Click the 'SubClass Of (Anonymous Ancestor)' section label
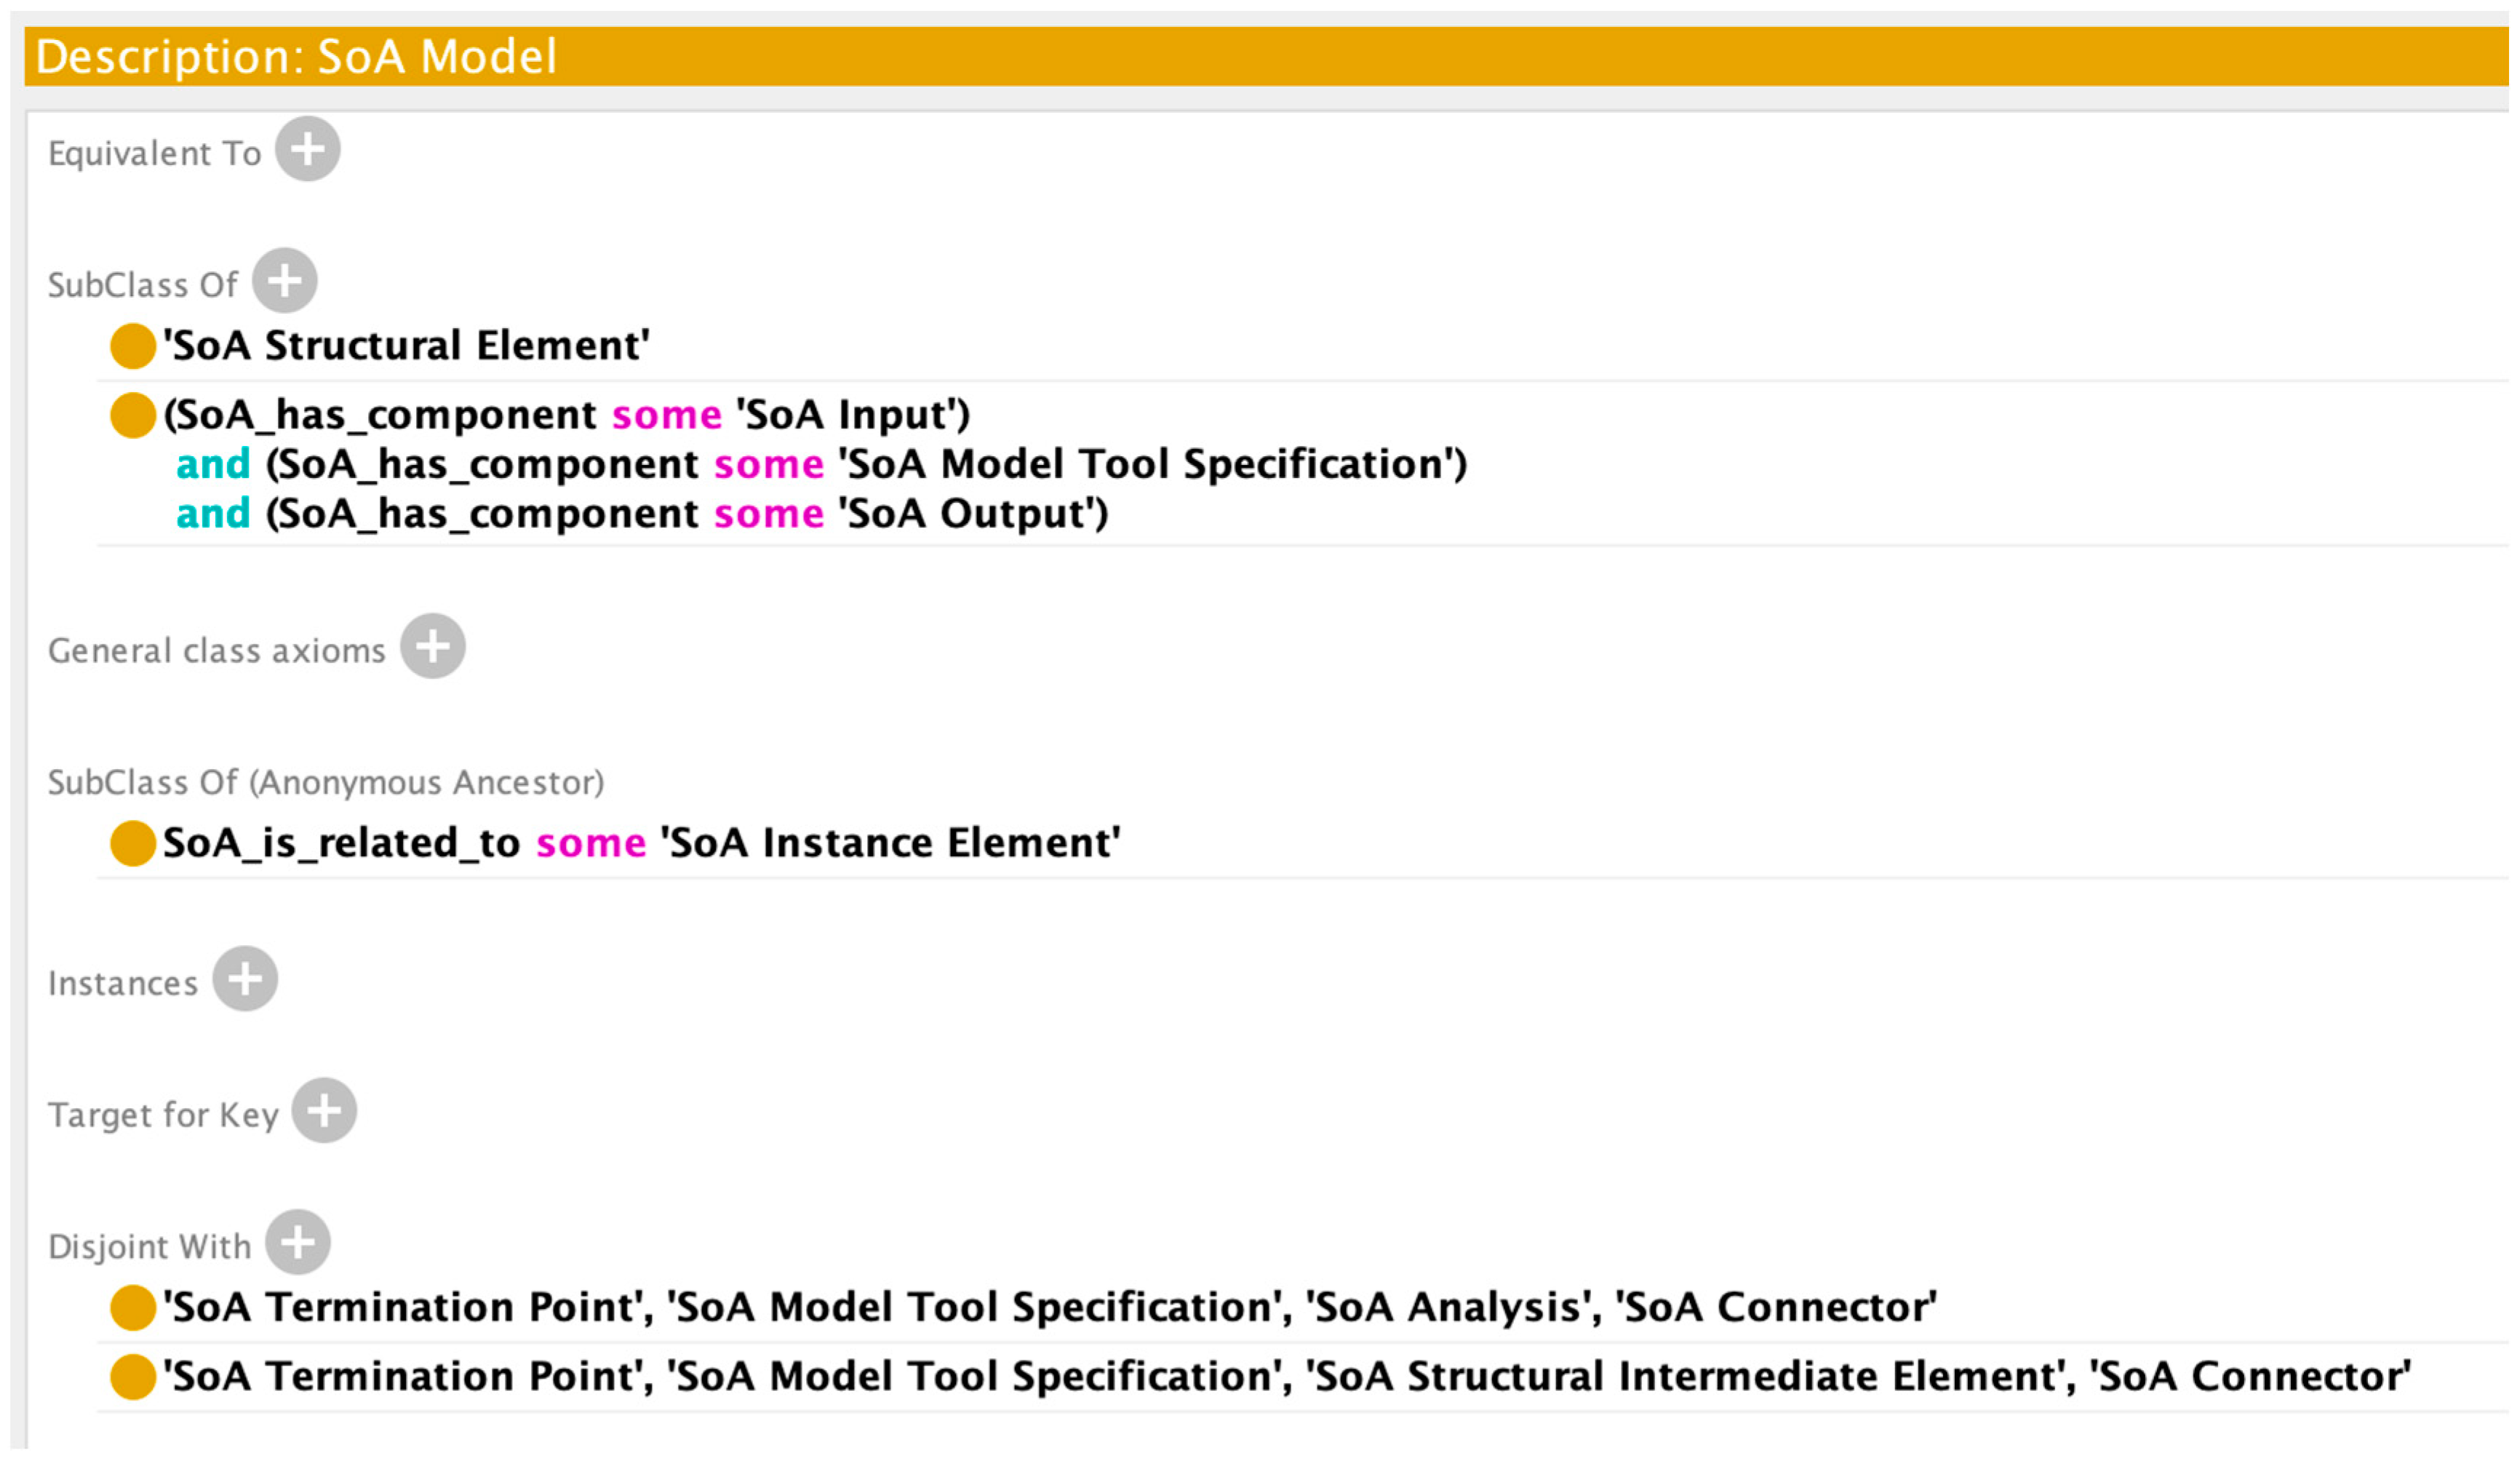Image resolution: width=2520 pixels, height=1458 pixels. [326, 783]
